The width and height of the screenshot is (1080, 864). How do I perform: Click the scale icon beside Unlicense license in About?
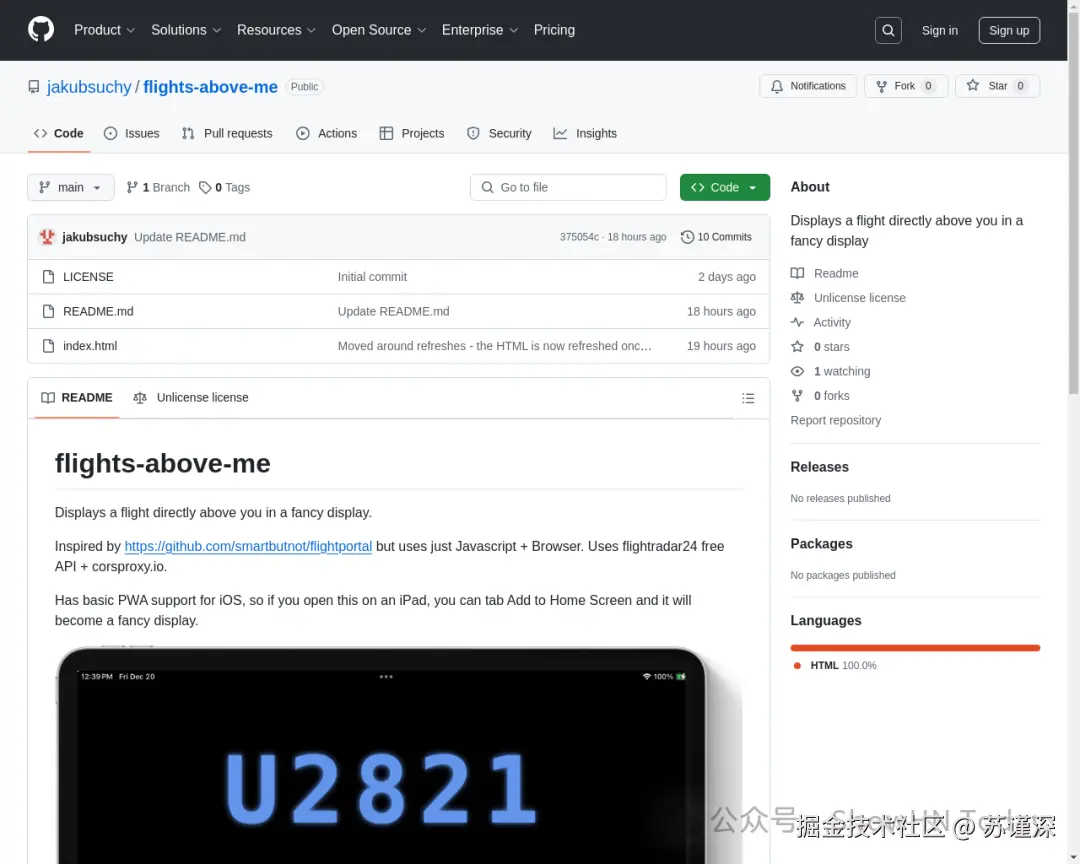797,298
